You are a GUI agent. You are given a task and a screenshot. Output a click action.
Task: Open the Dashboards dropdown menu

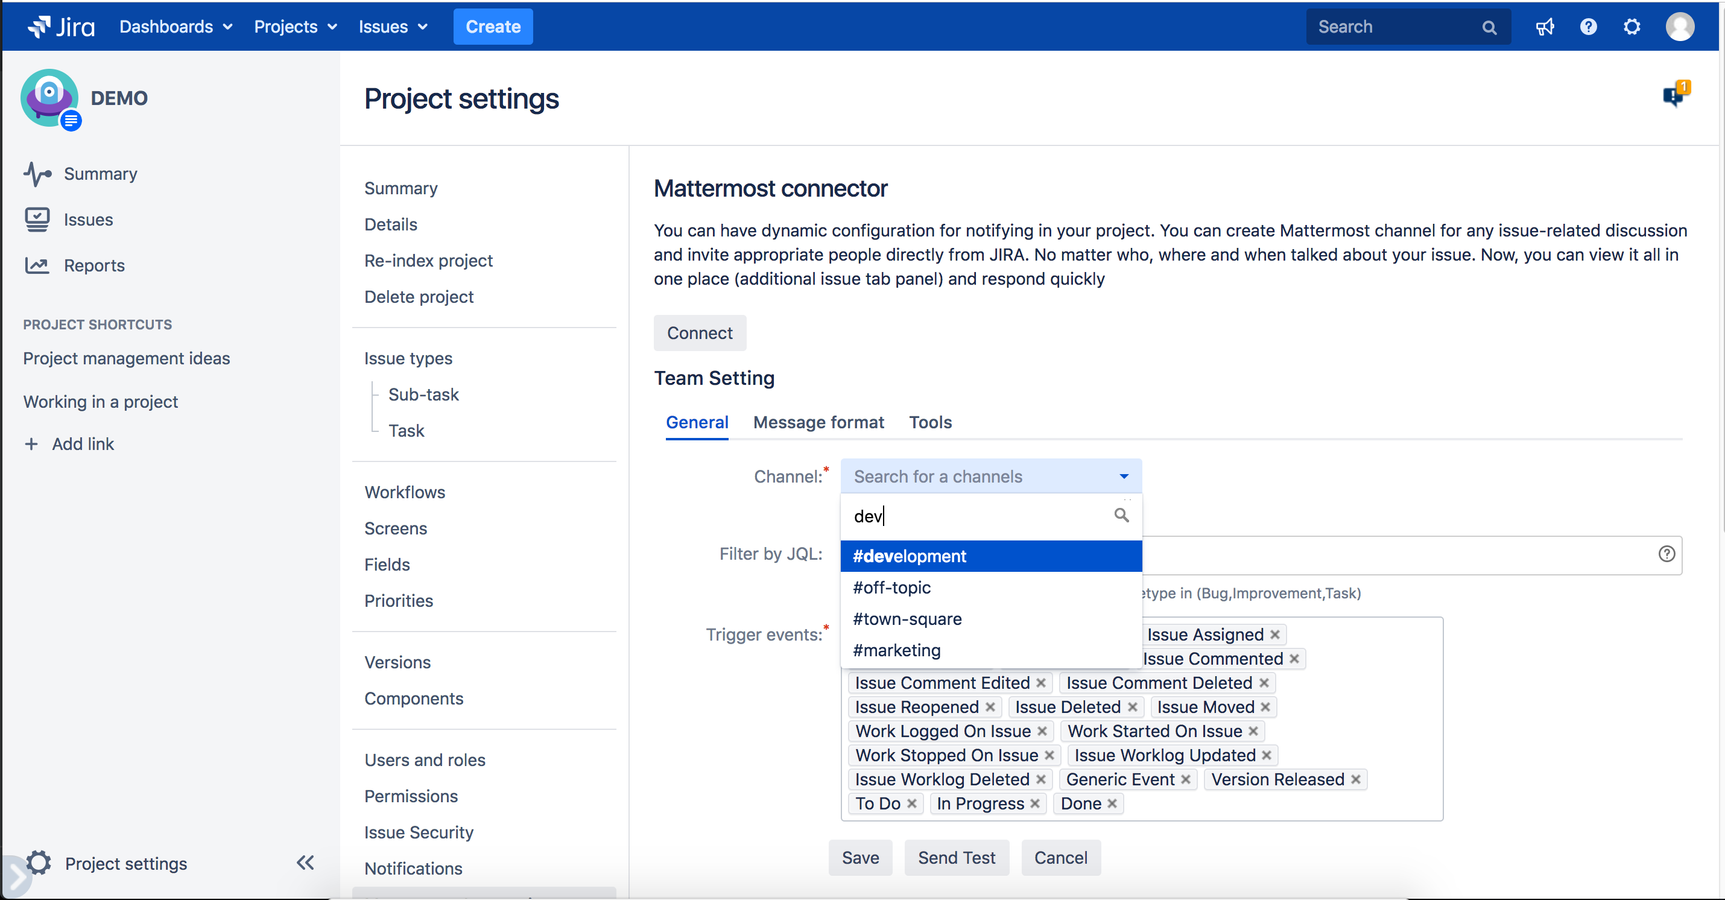(x=176, y=27)
